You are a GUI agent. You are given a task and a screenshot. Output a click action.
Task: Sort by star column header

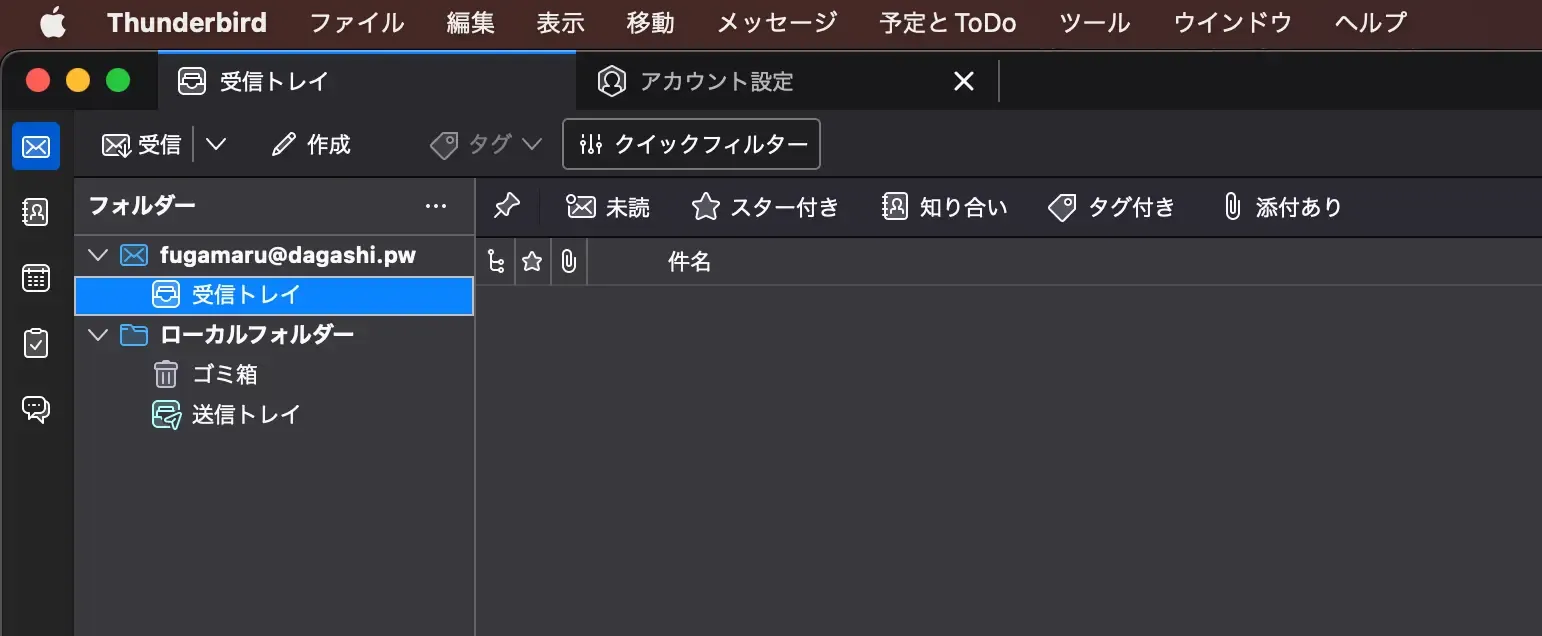[x=532, y=262]
